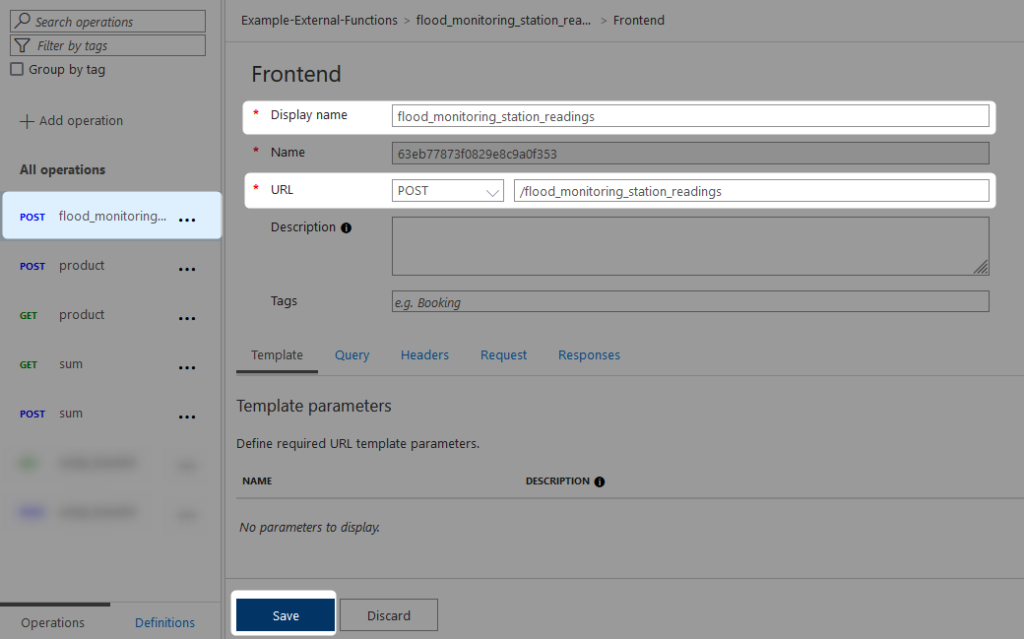
Task: Open the ellipsis menu for POST sum operation
Action: tap(187, 416)
